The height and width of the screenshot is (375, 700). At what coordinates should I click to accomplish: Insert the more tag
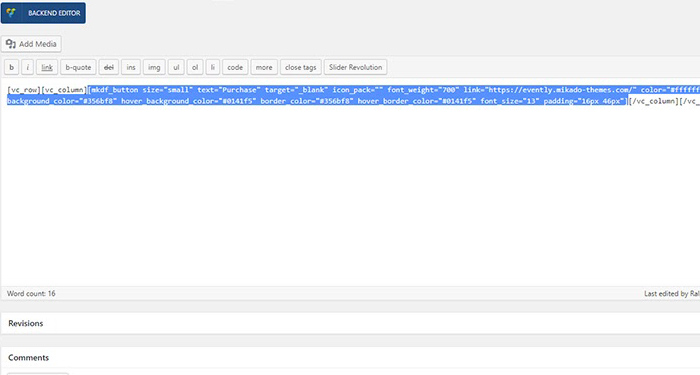(264, 67)
